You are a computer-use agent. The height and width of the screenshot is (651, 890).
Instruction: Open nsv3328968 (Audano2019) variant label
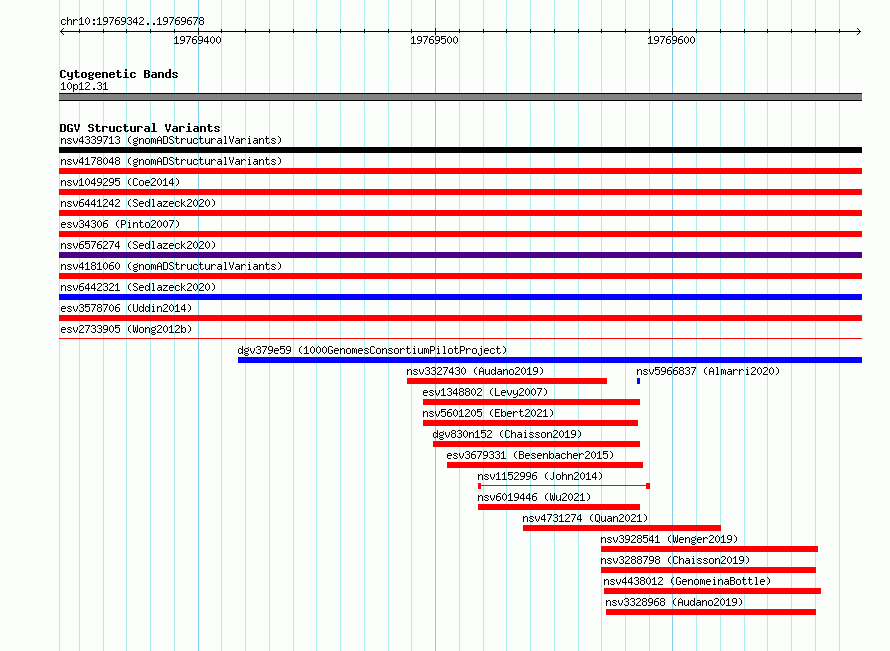[674, 602]
